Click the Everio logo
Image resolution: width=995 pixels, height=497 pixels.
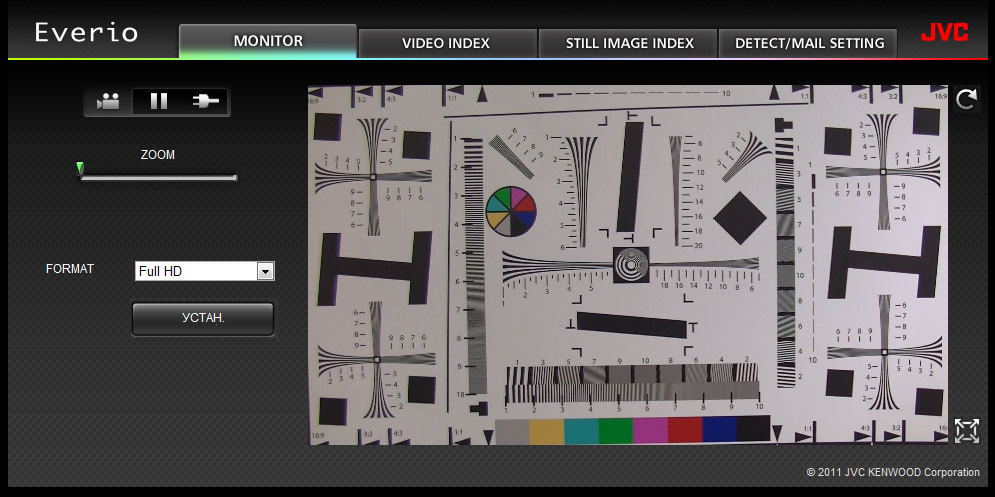click(x=86, y=32)
